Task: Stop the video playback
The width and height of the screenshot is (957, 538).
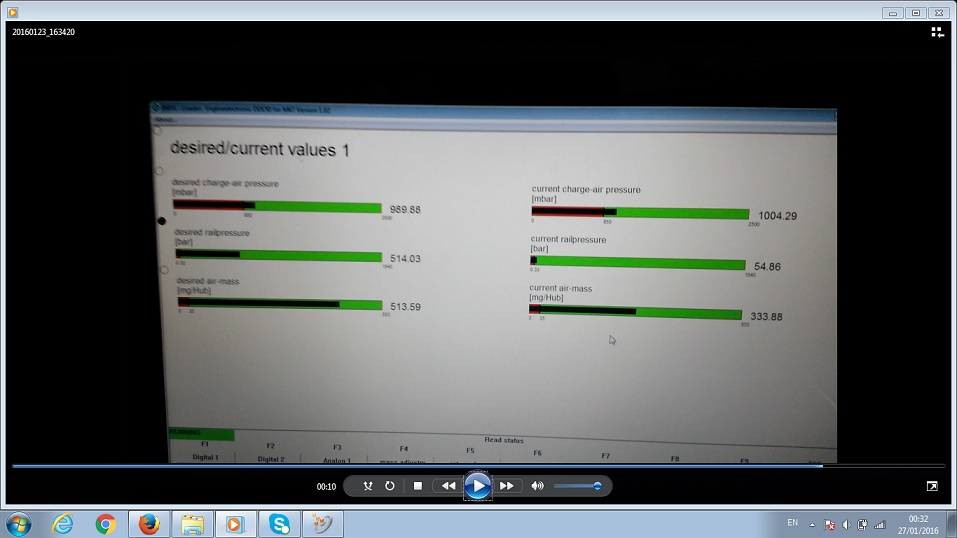Action: point(418,486)
